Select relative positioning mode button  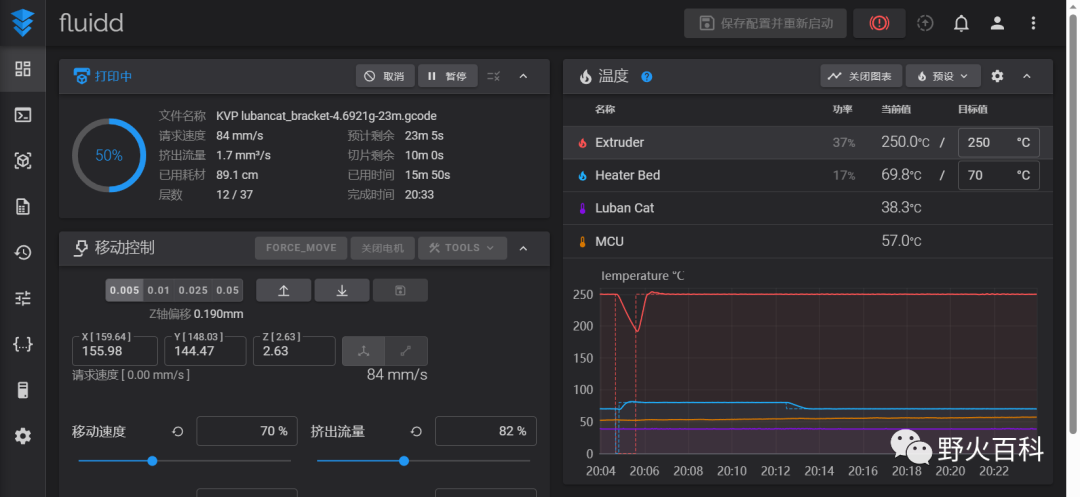coord(406,351)
